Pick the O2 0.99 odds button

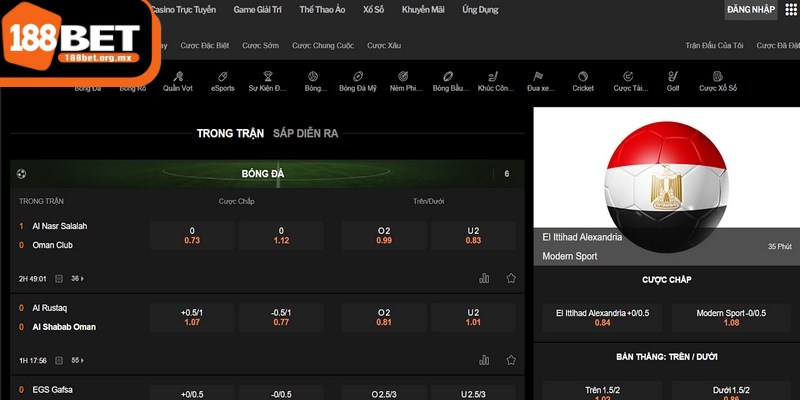pos(384,235)
